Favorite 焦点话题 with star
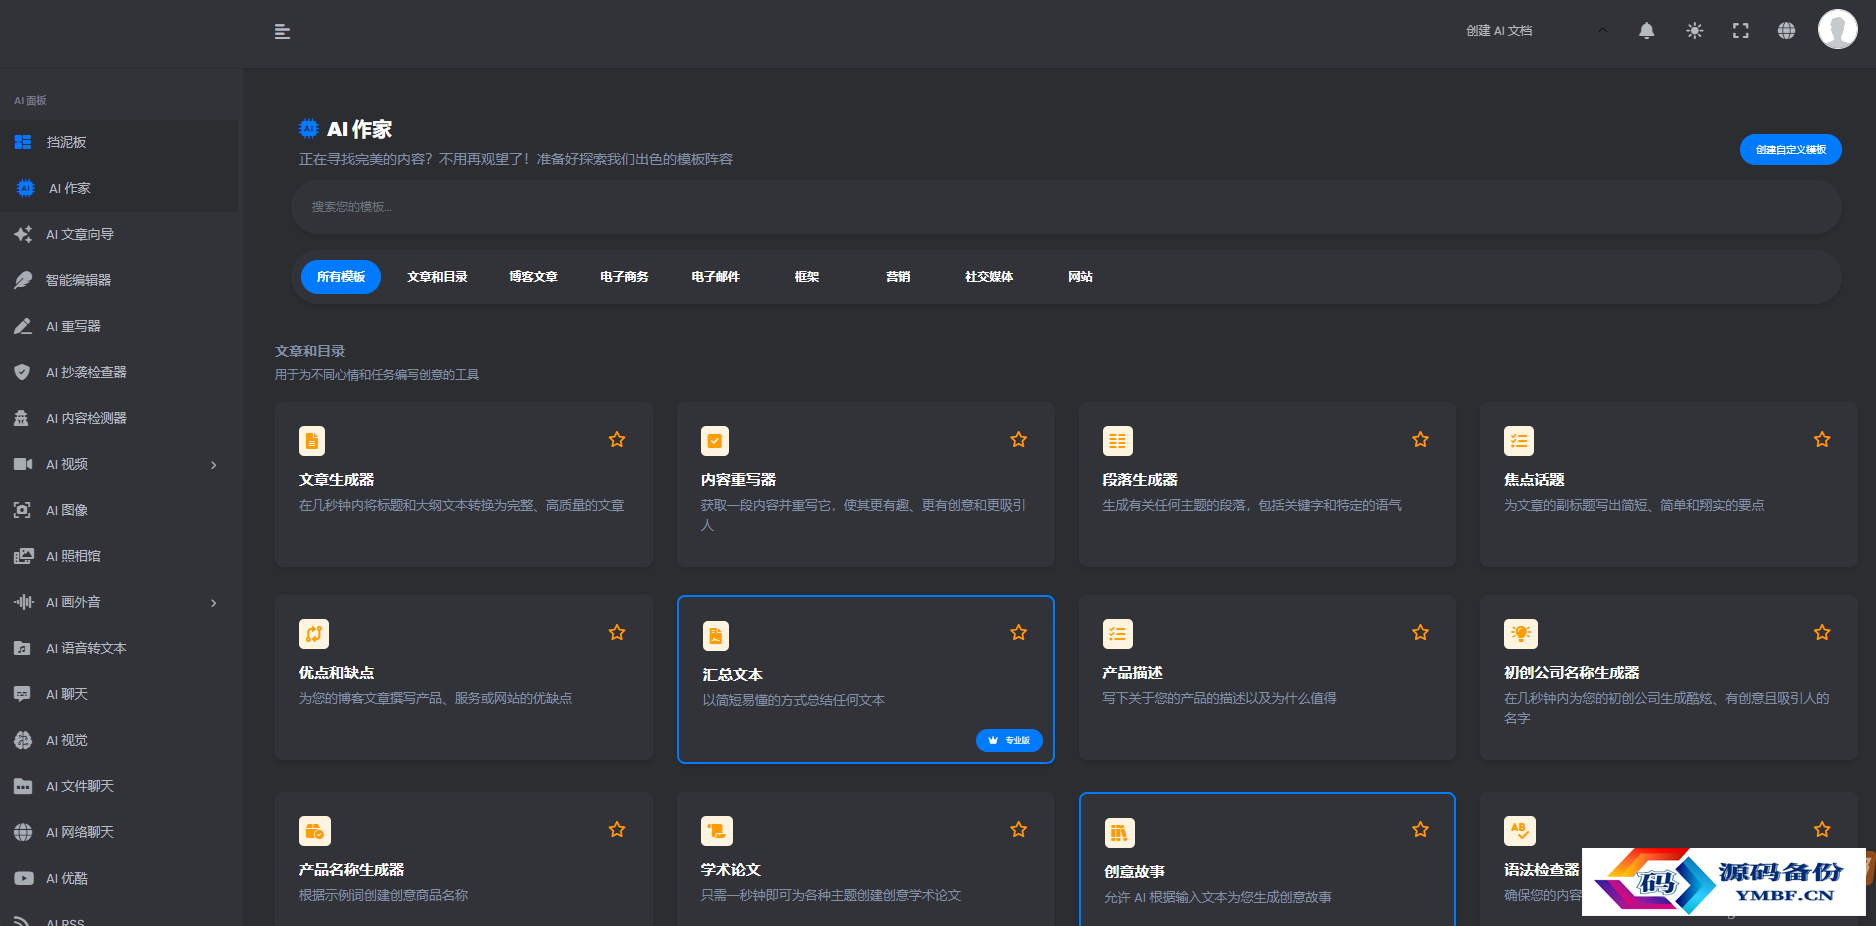This screenshot has height=926, width=1876. coord(1822,440)
